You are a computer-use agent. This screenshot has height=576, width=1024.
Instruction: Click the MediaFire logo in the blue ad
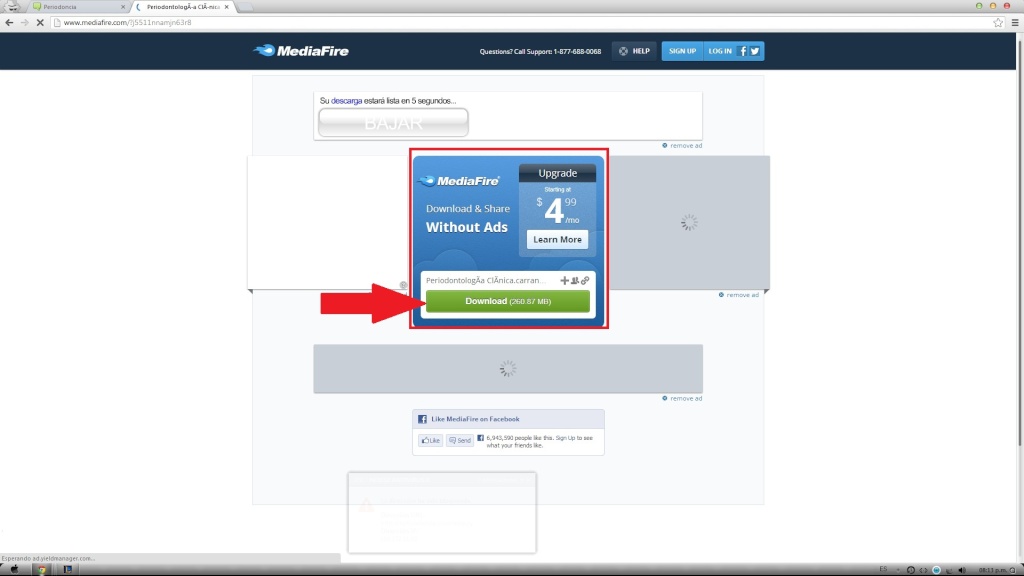coord(458,181)
